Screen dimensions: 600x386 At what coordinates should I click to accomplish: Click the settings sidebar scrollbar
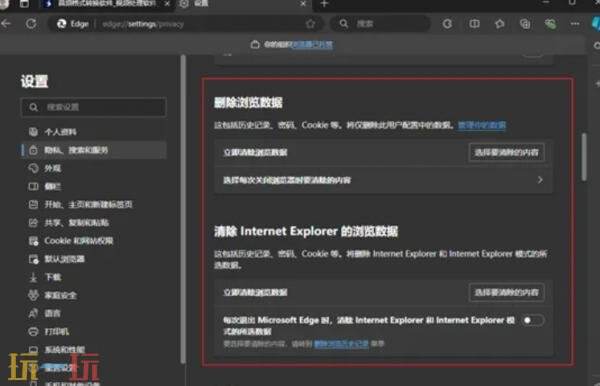click(183, 209)
